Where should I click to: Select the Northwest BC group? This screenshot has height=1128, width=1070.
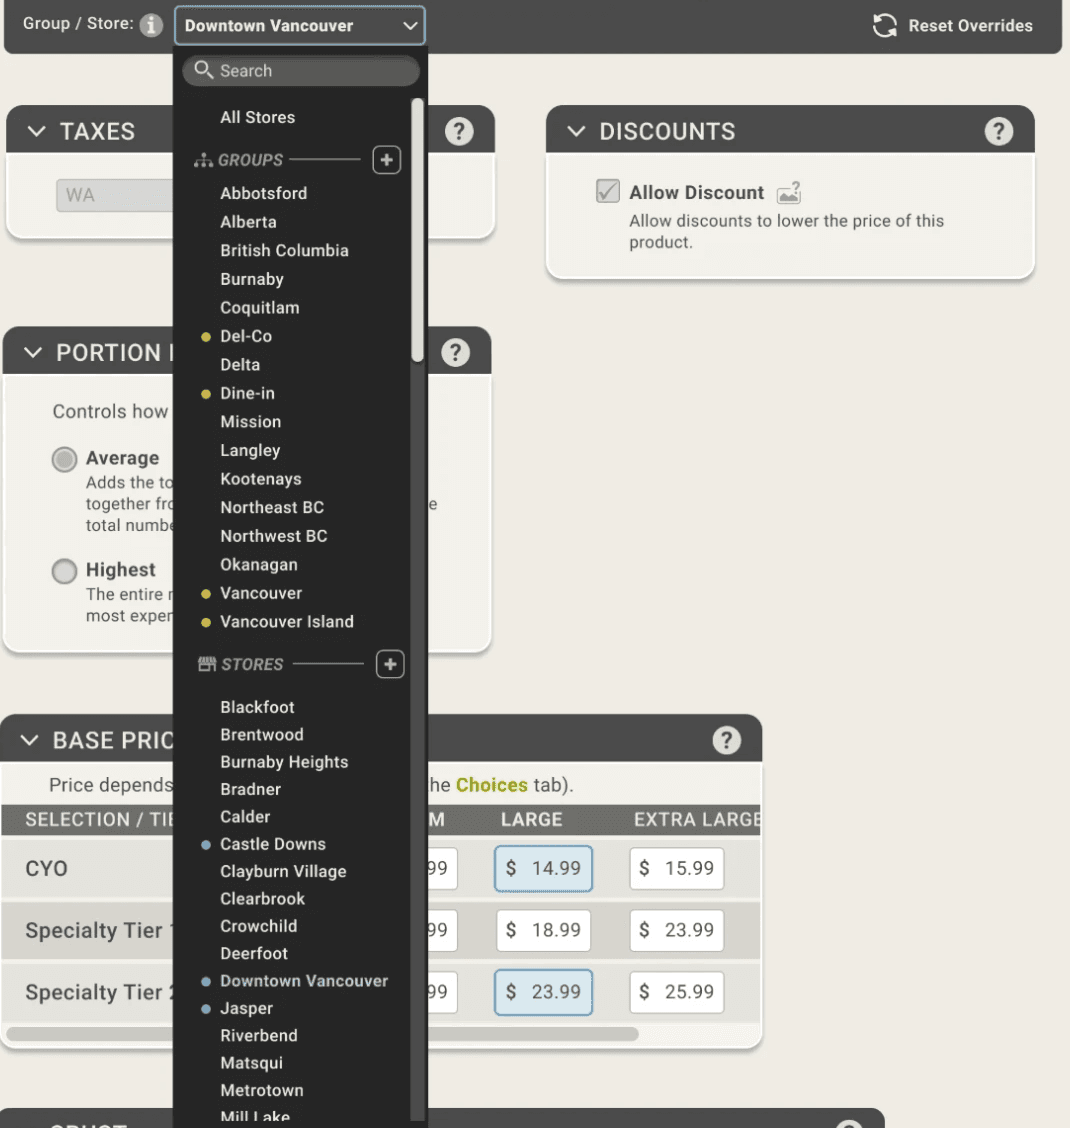pyautogui.click(x=273, y=536)
